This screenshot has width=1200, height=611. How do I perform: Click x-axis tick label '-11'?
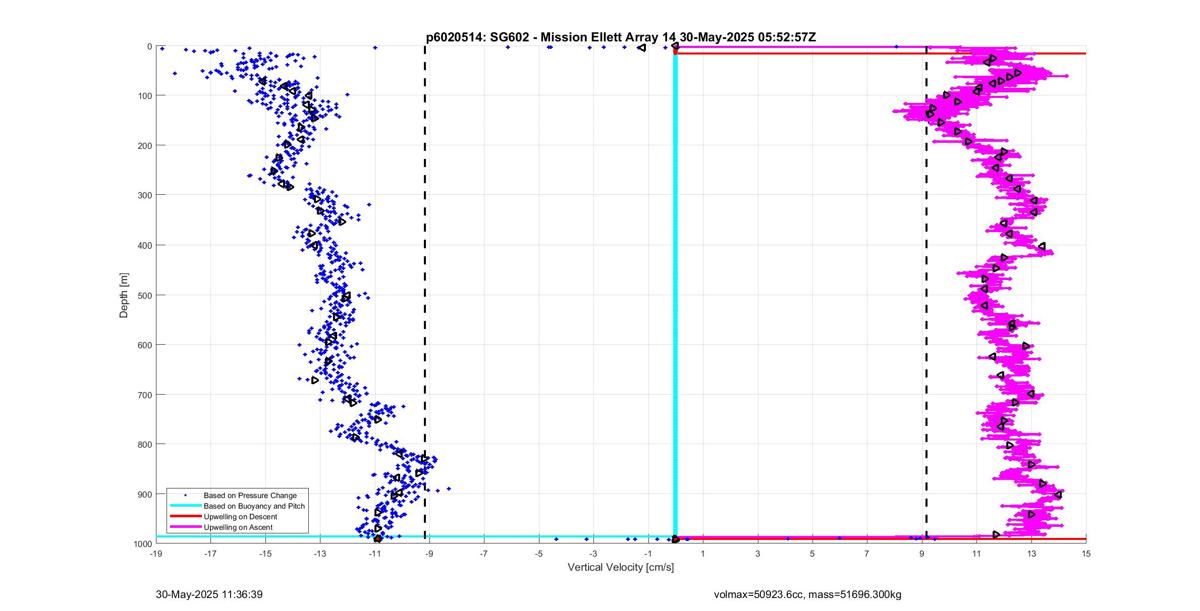(x=375, y=553)
